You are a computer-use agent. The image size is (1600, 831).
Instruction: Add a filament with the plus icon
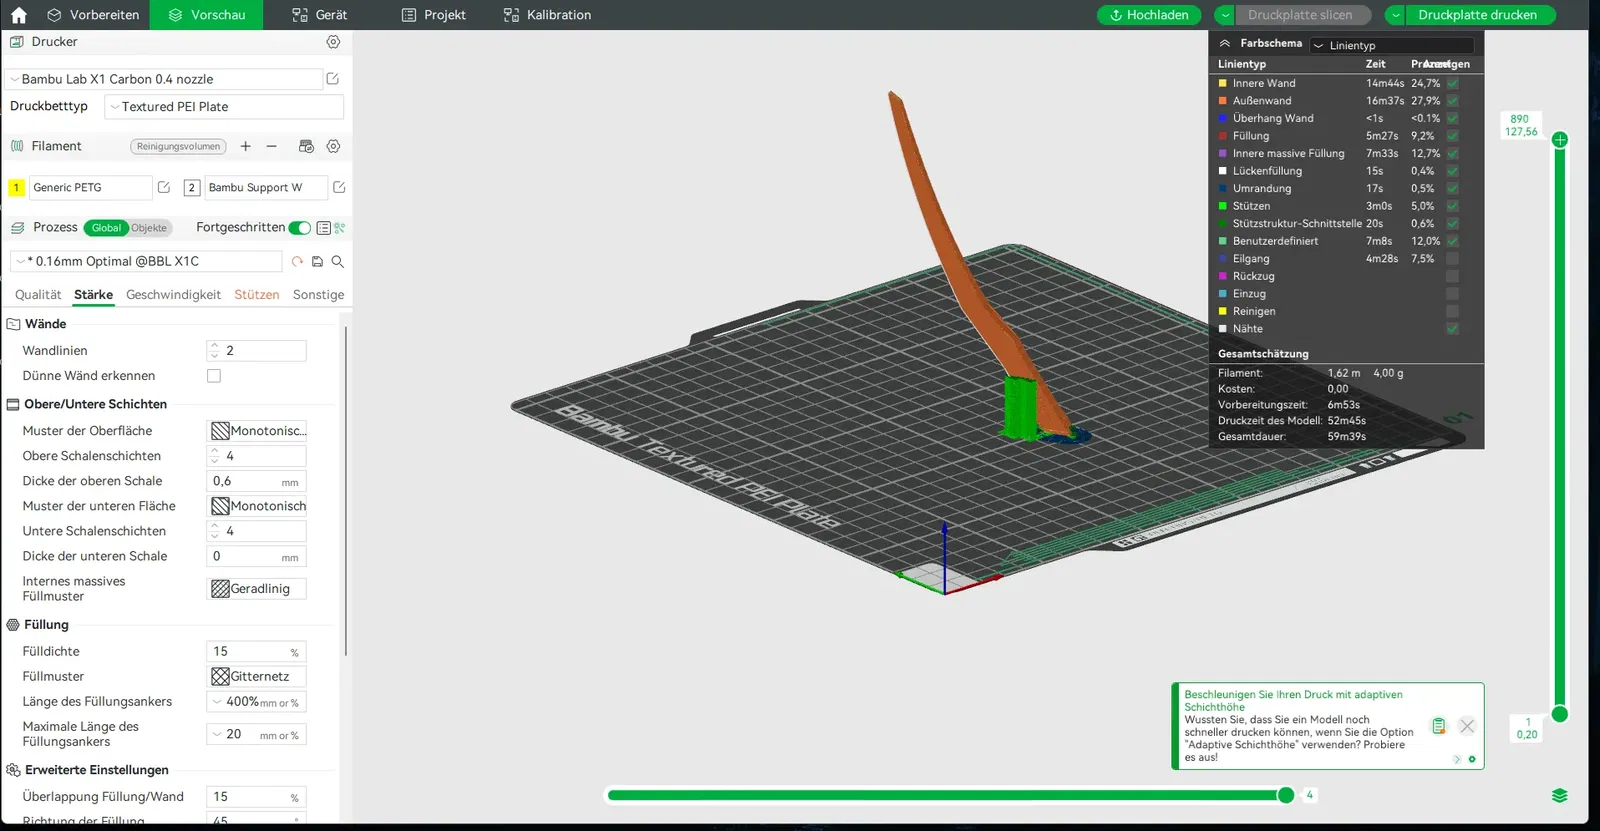(x=245, y=146)
